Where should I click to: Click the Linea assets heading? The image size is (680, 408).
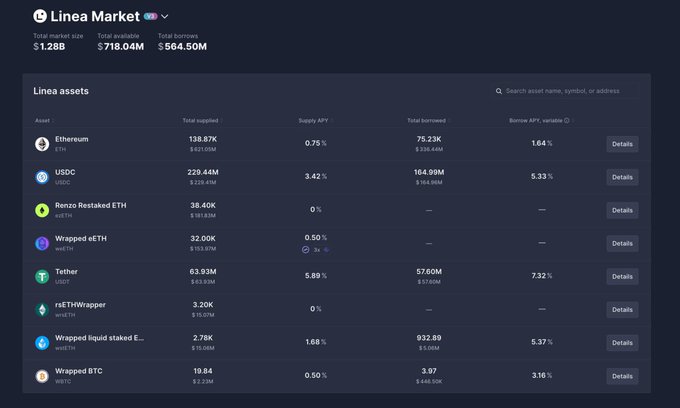(x=61, y=91)
